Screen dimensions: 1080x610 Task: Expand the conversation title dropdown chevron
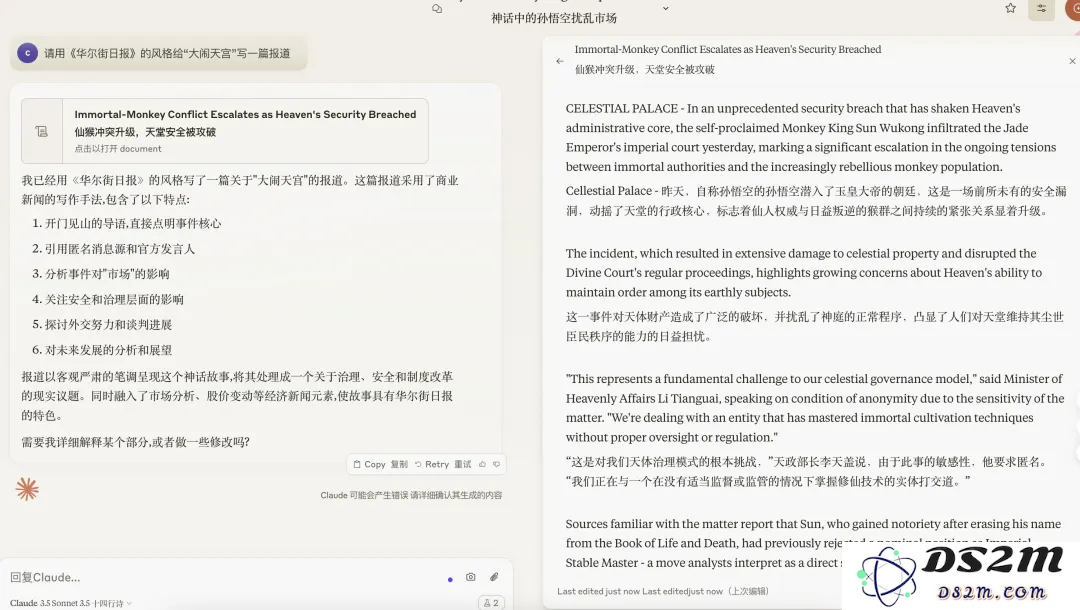point(665,8)
